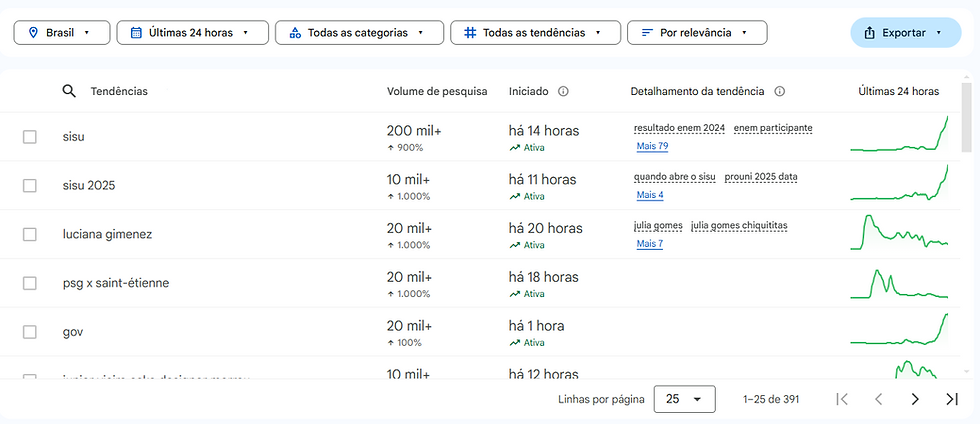Image resolution: width=980 pixels, height=424 pixels.
Task: Click the active trend icon in gov row
Action: coord(514,343)
